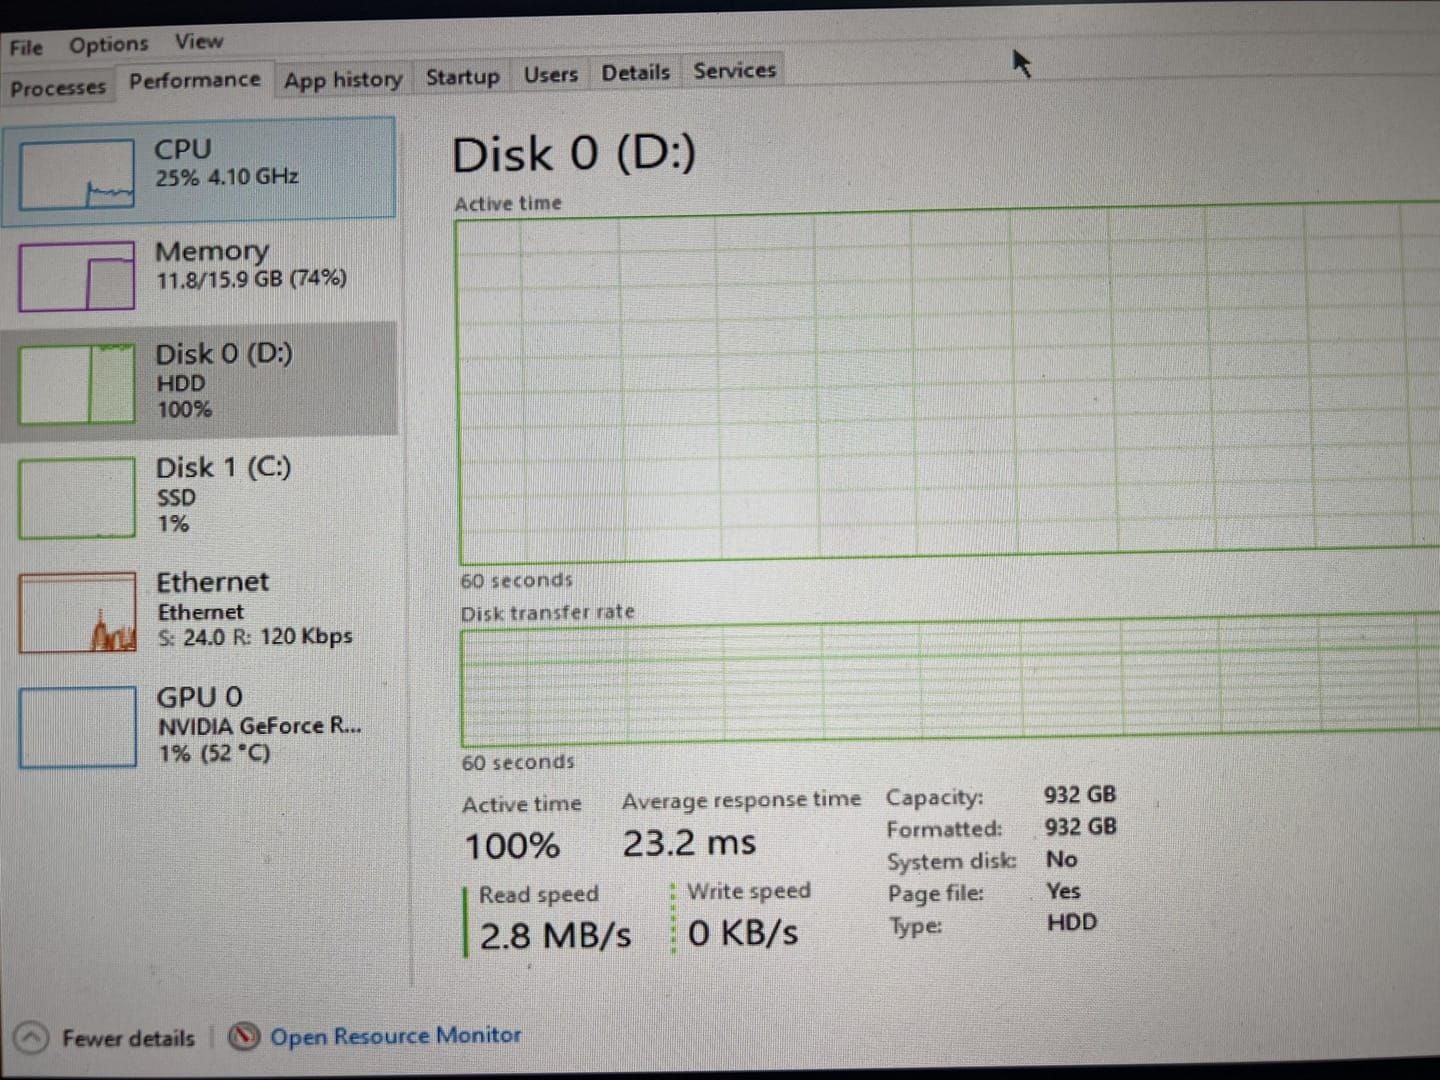
Task: Switch to the Processes tab
Action: [58, 88]
